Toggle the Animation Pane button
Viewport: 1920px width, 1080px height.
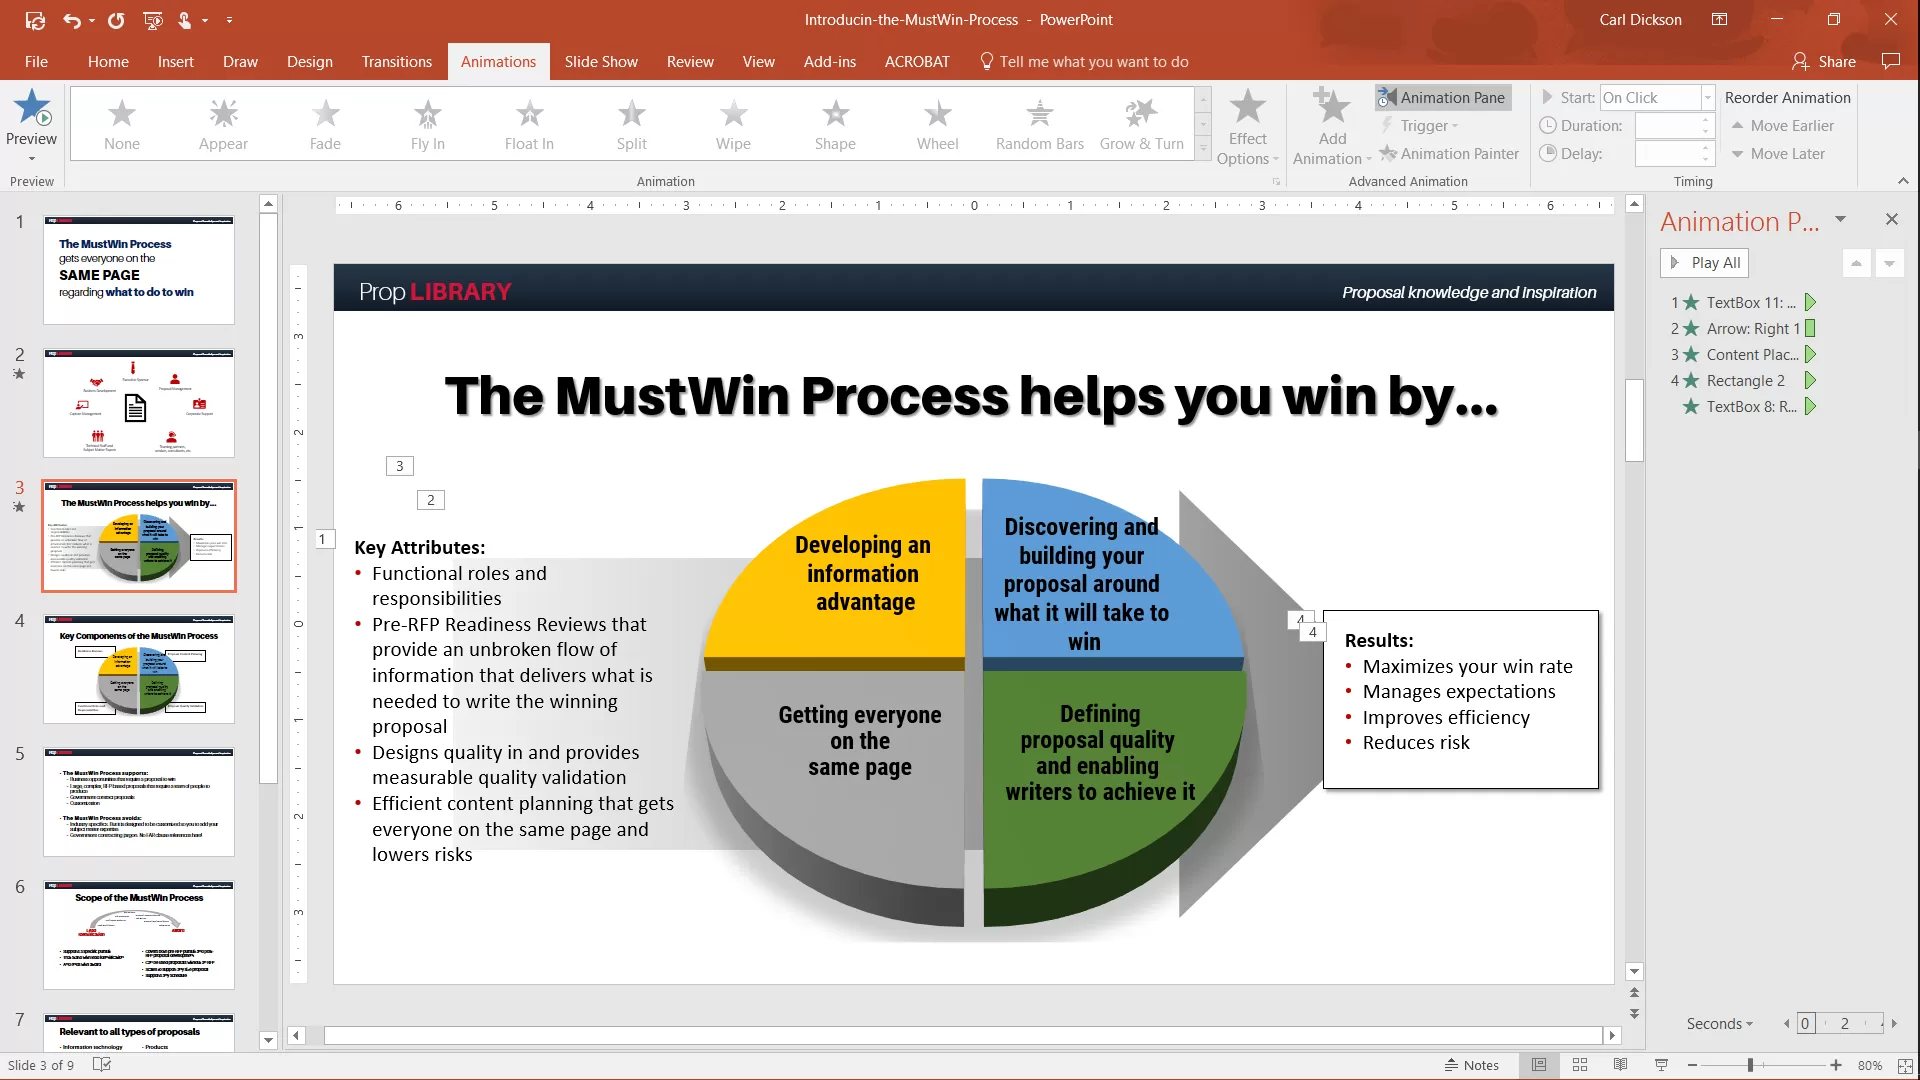[1442, 97]
